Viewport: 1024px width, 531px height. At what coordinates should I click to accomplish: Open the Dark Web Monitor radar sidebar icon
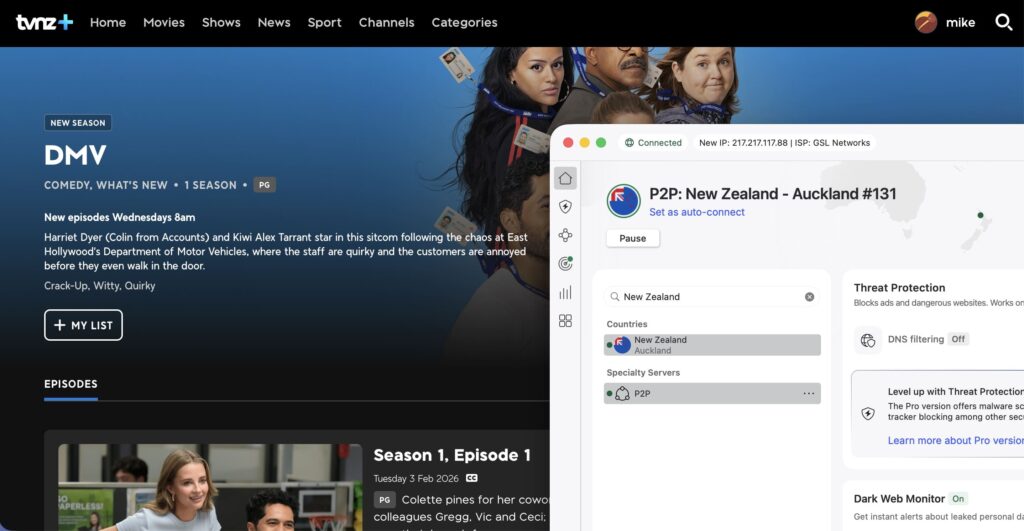click(566, 263)
